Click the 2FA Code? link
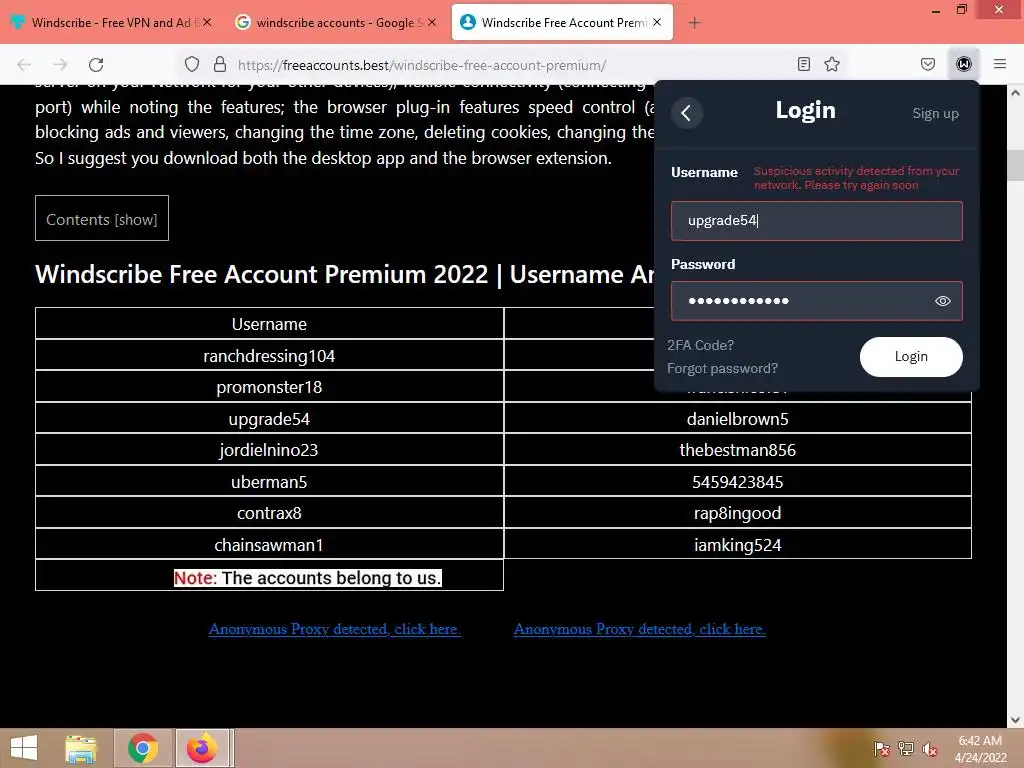 [700, 345]
